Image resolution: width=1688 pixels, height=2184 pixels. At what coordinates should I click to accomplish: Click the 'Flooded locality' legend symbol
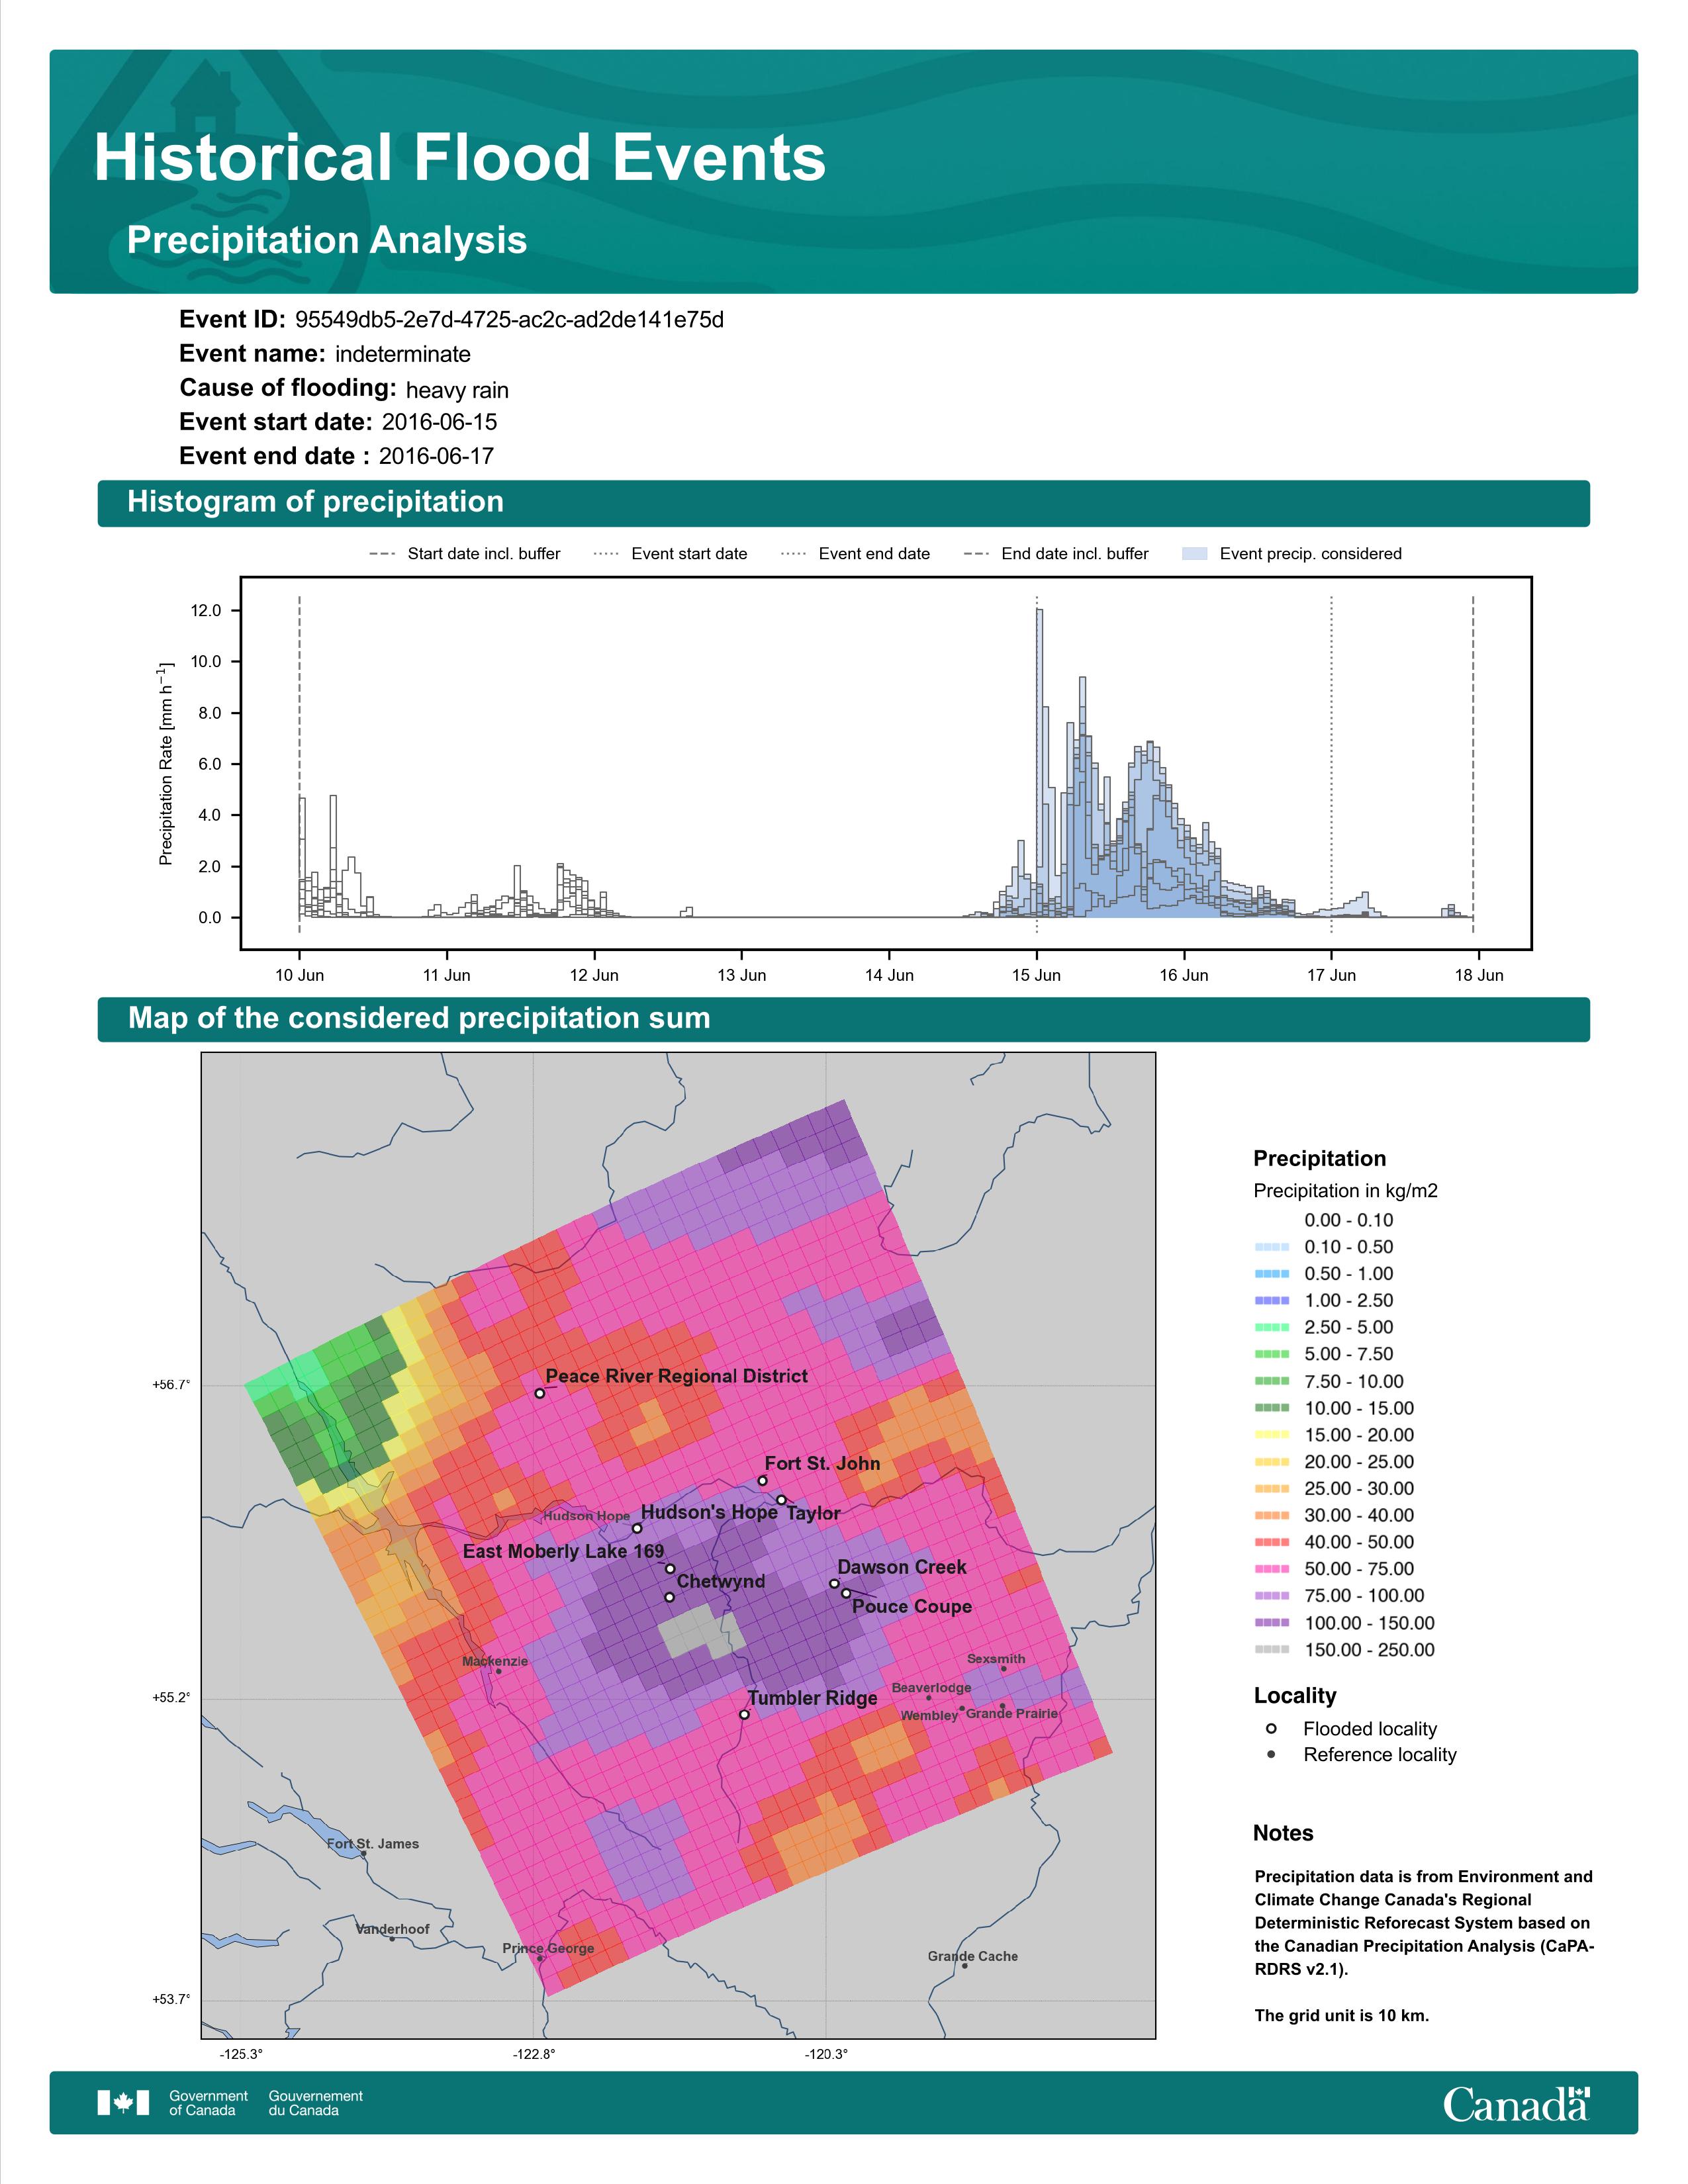1271,1729
